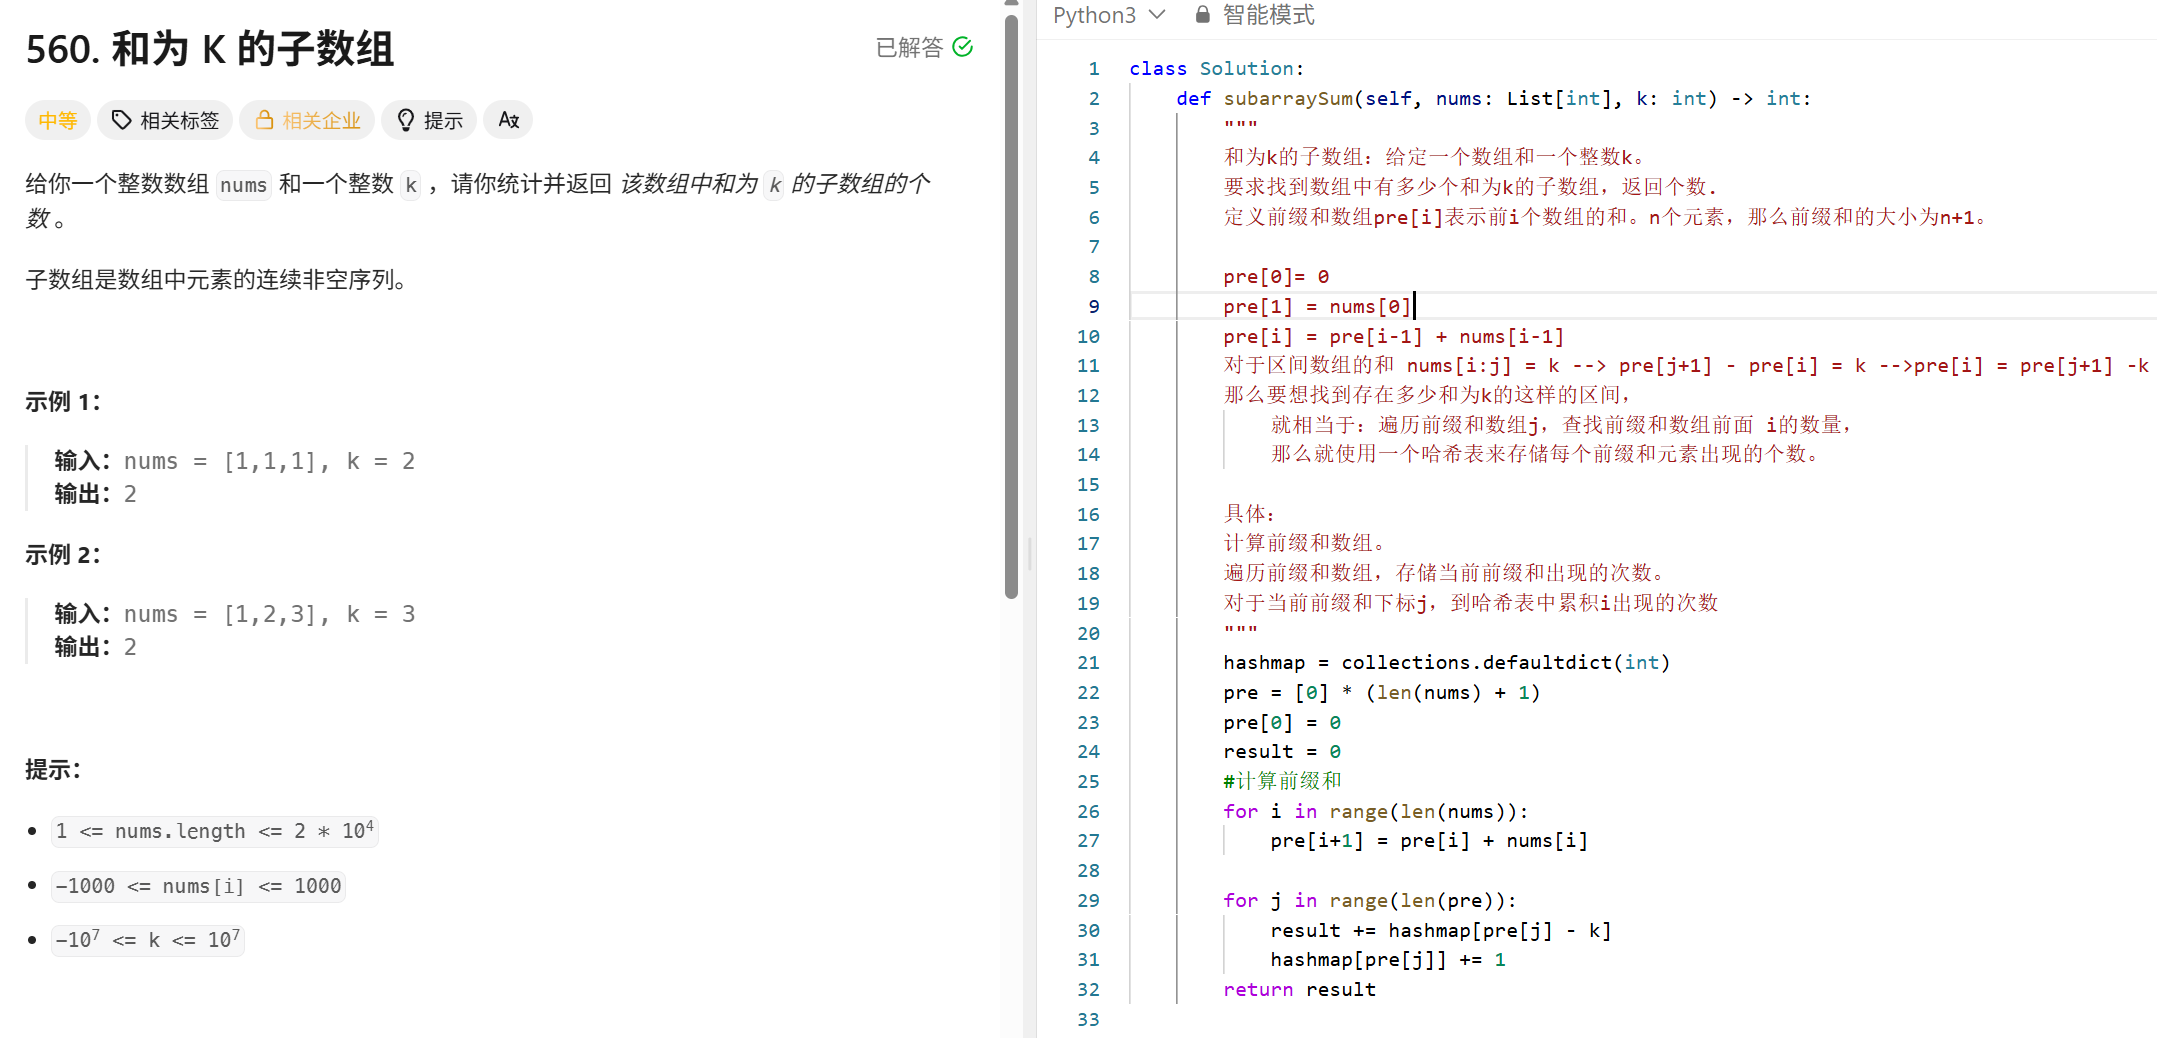Click the 中等 difficulty tag
The height and width of the screenshot is (1038, 2157).
[x=58, y=120]
